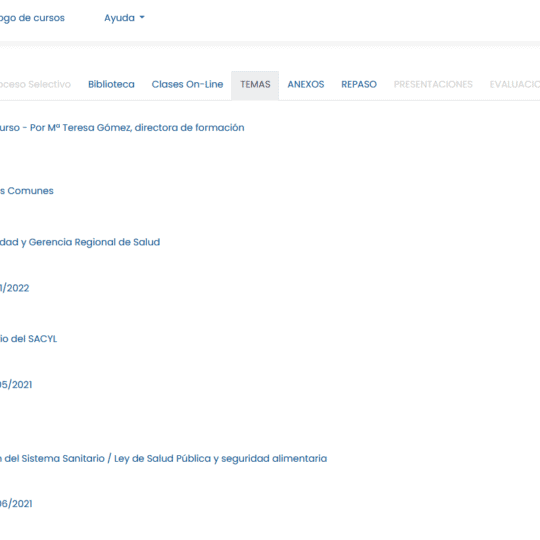This screenshot has height=540, width=540.
Task: Select the PRESENTACIONES tab
Action: [433, 84]
